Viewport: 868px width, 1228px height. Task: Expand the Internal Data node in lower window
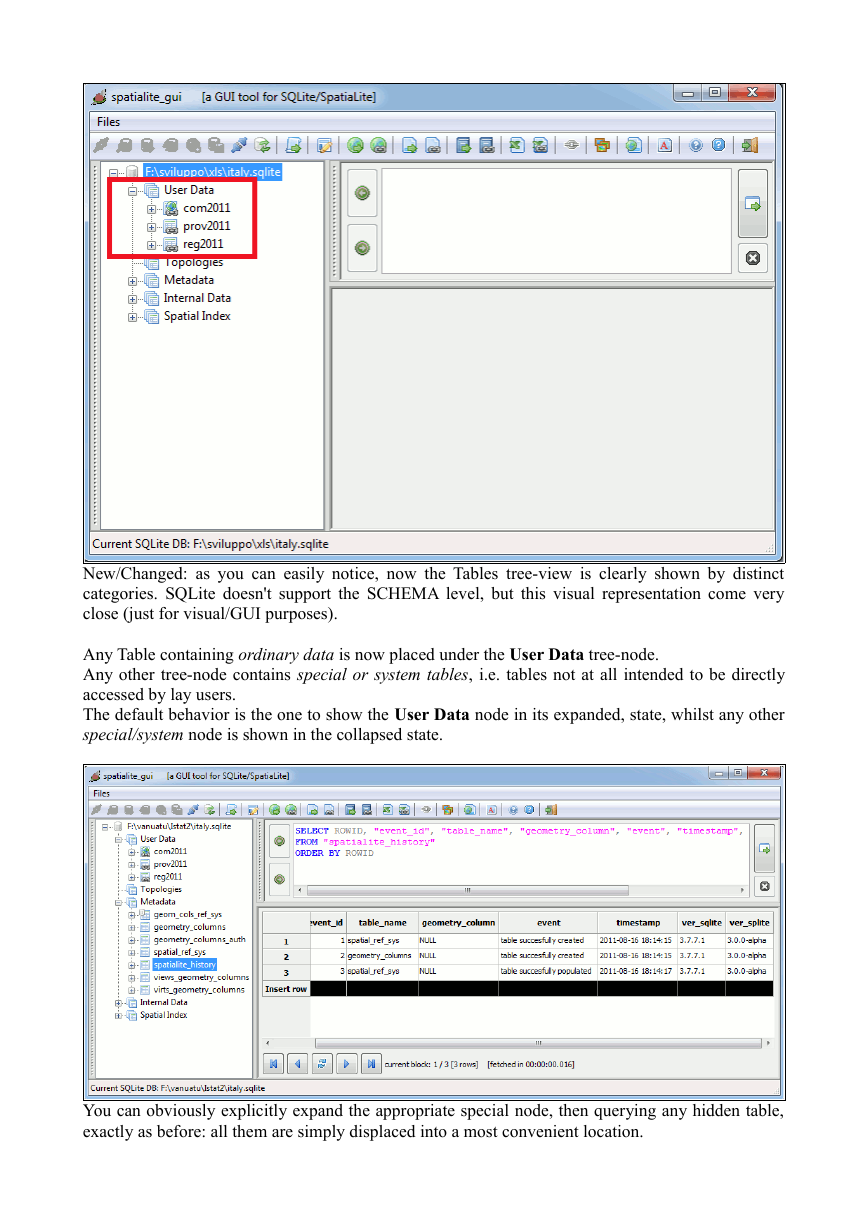click(x=118, y=1002)
